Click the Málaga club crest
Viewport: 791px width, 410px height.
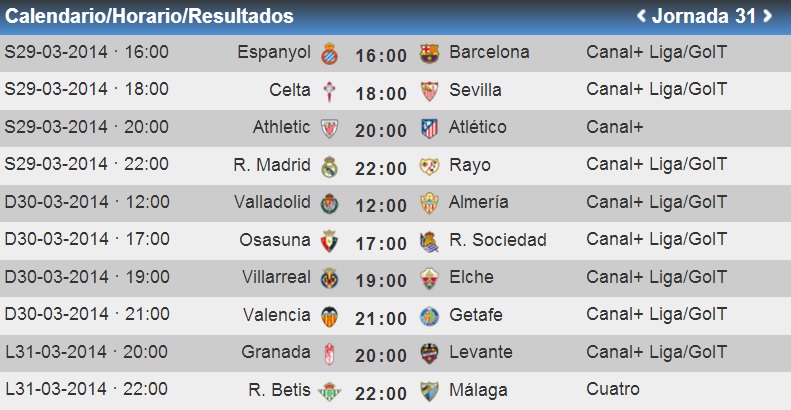tap(429, 391)
